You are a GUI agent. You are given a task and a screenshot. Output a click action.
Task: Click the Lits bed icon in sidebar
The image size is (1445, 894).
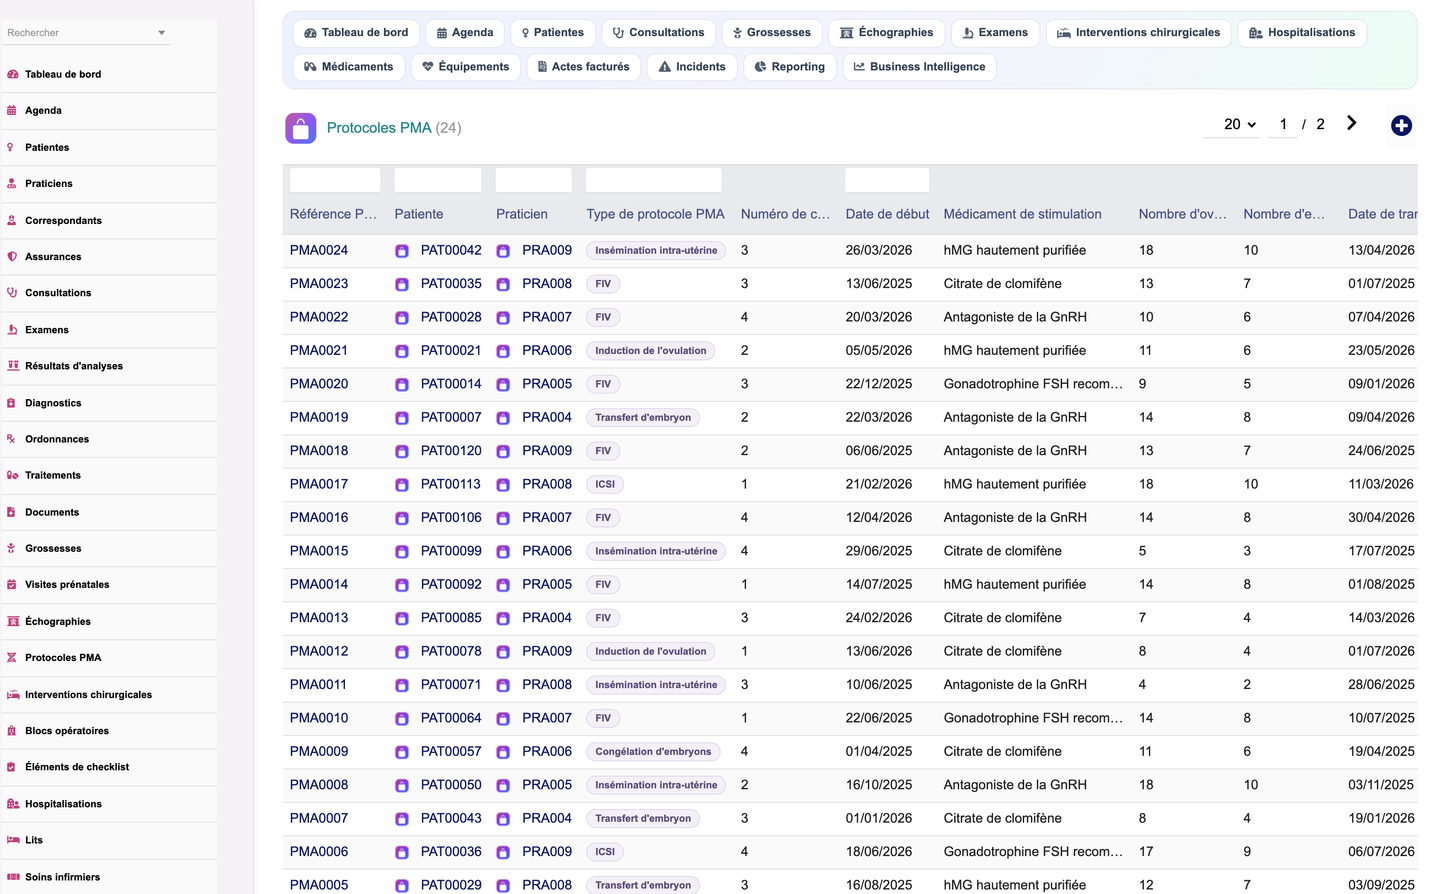point(12,840)
